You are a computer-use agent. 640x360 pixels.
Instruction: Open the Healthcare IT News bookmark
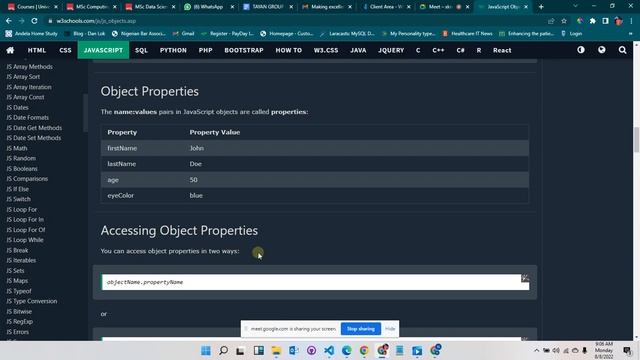[467, 34]
